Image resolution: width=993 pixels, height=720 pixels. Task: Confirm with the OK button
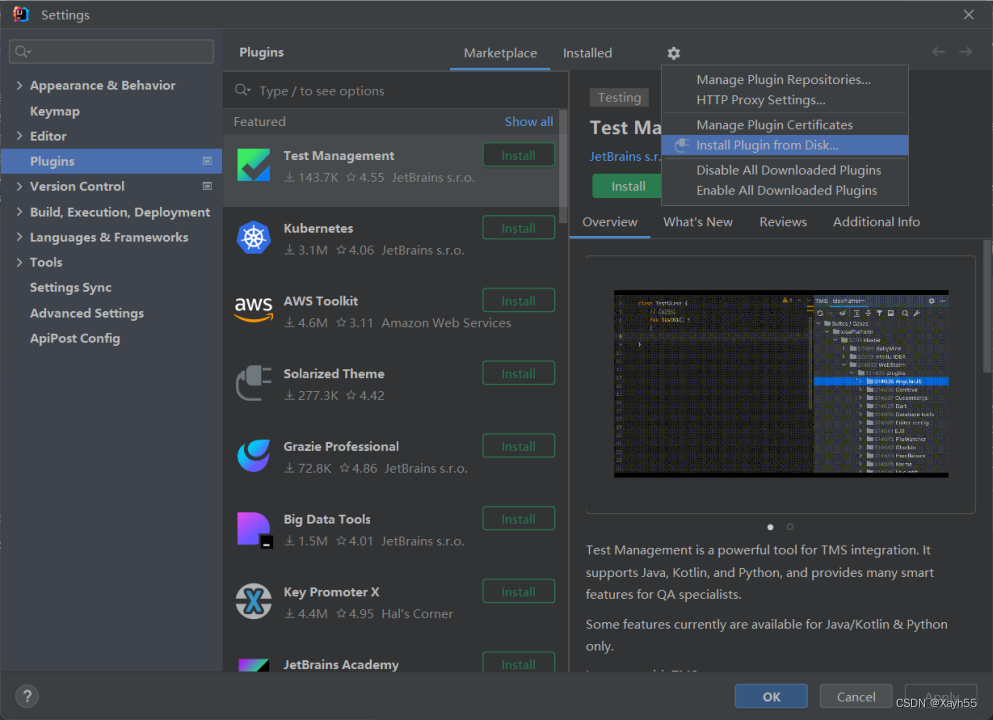[771, 697]
